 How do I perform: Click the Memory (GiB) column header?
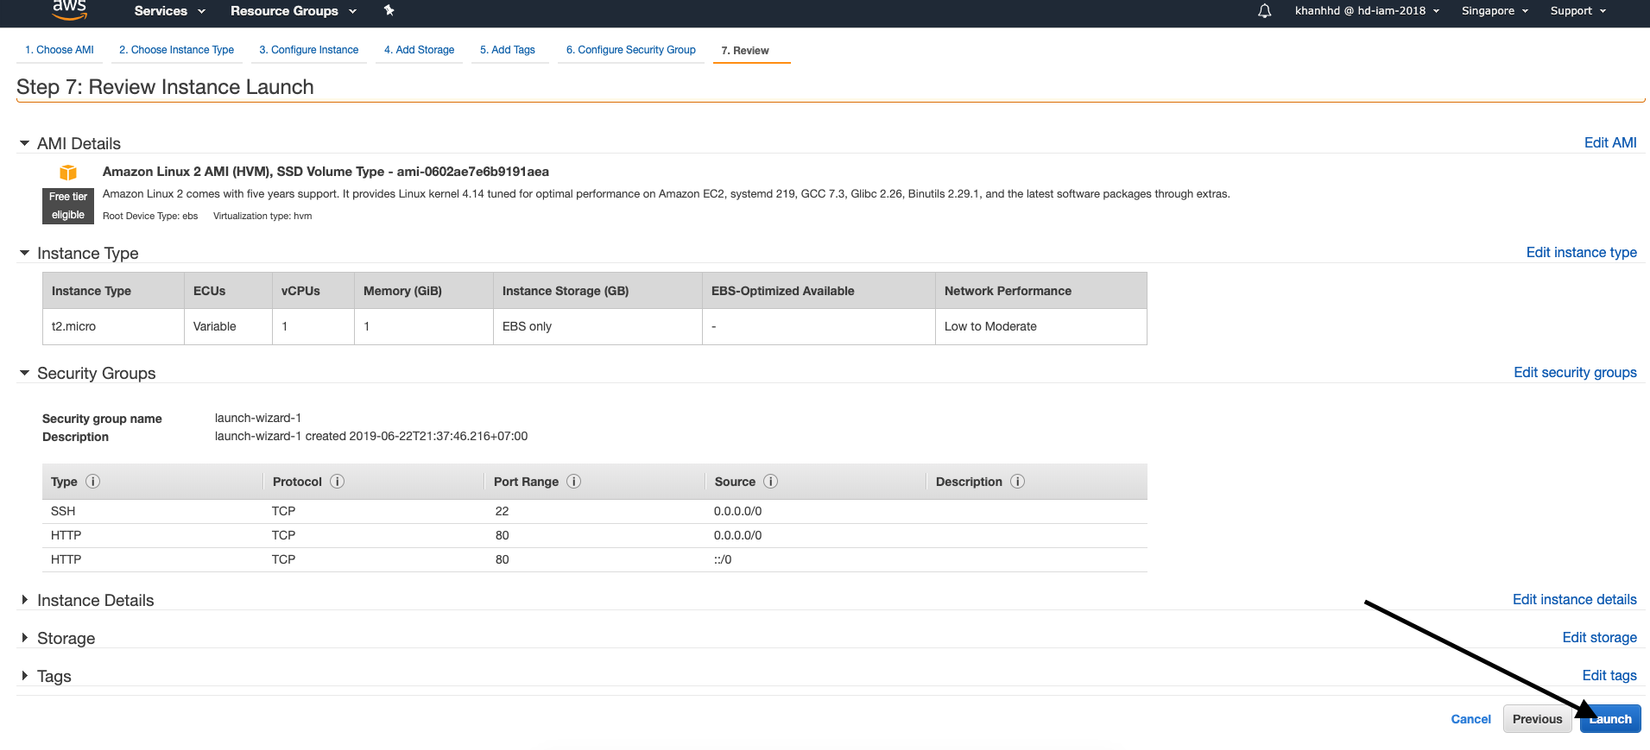click(x=424, y=291)
